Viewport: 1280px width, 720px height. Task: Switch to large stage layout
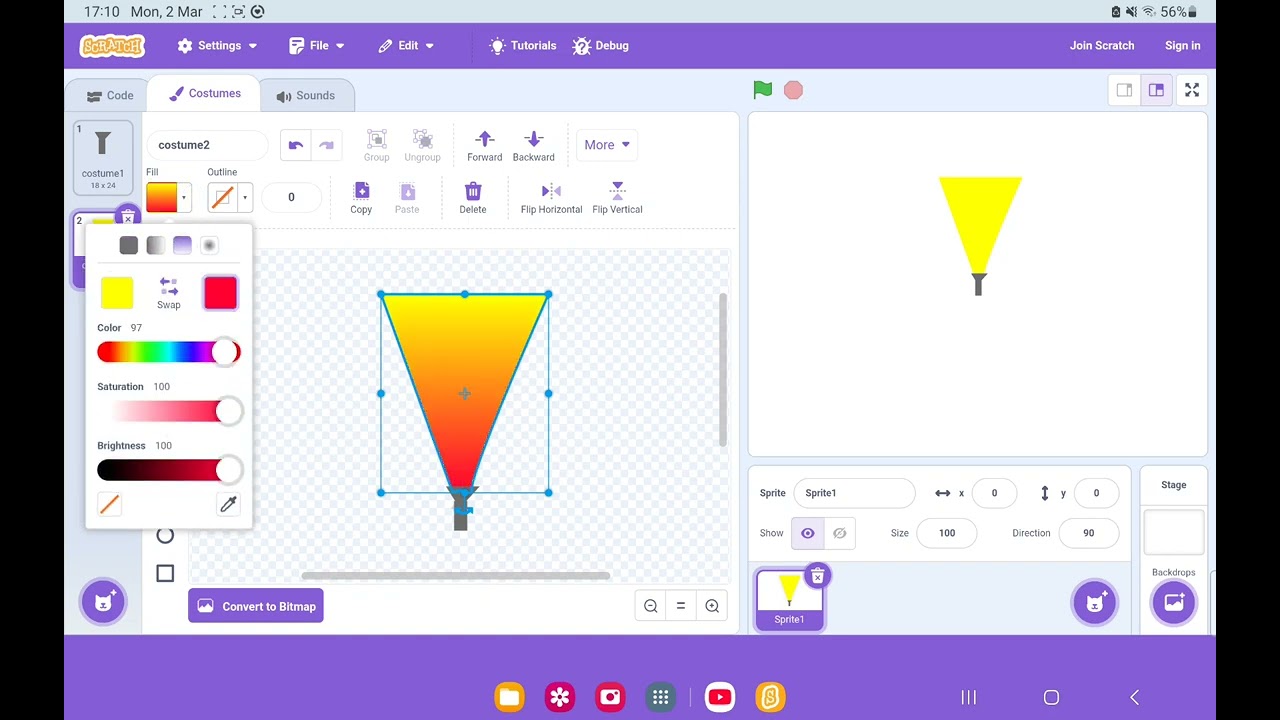point(1156,90)
